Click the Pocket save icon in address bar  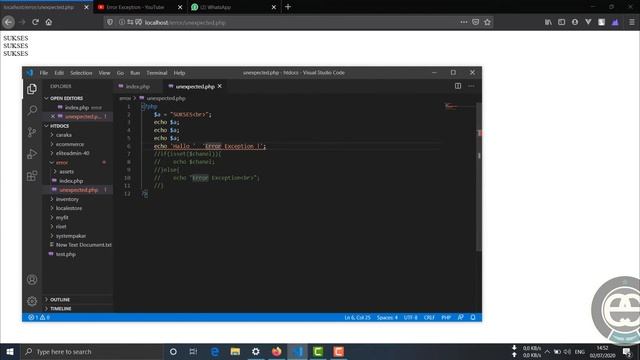pyautogui.click(x=476, y=22)
